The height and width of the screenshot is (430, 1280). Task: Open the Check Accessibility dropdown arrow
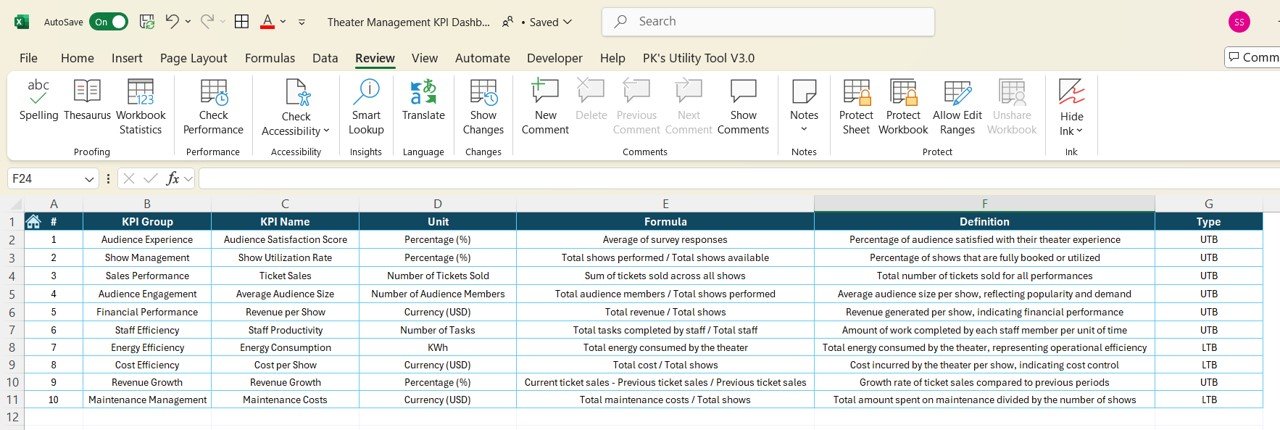[326, 131]
